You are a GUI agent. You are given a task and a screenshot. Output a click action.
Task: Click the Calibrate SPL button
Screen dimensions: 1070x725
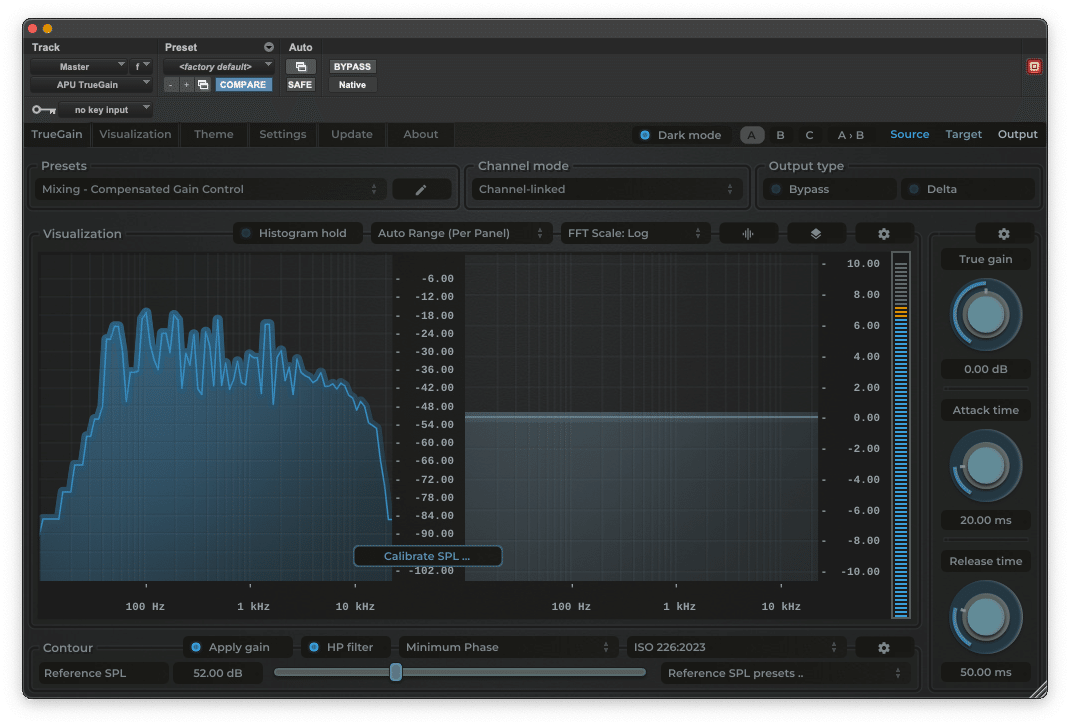coord(427,556)
